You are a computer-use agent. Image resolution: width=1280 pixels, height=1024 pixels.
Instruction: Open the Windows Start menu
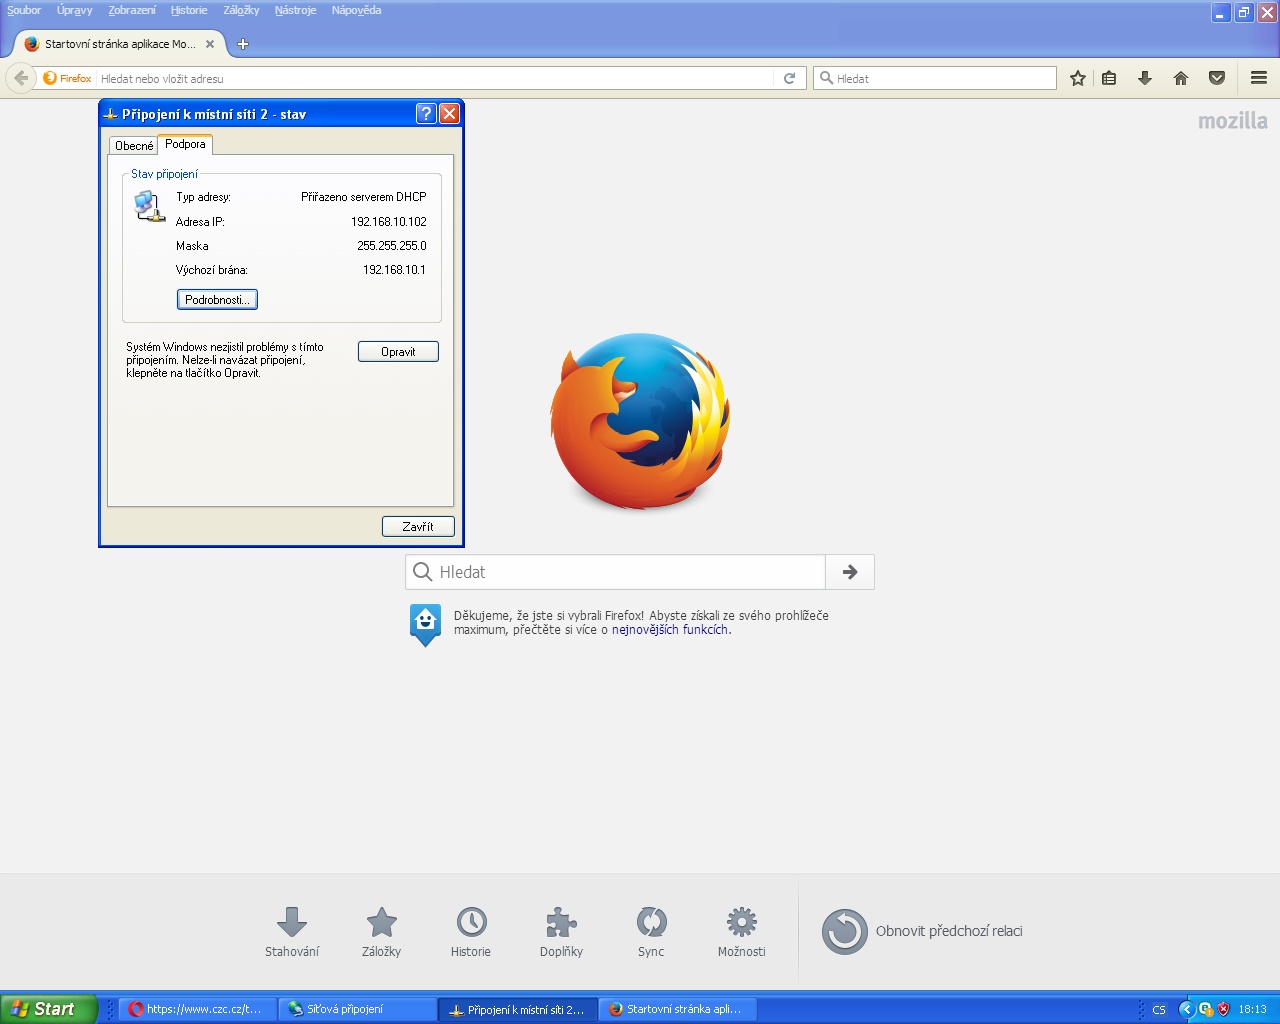49,1009
